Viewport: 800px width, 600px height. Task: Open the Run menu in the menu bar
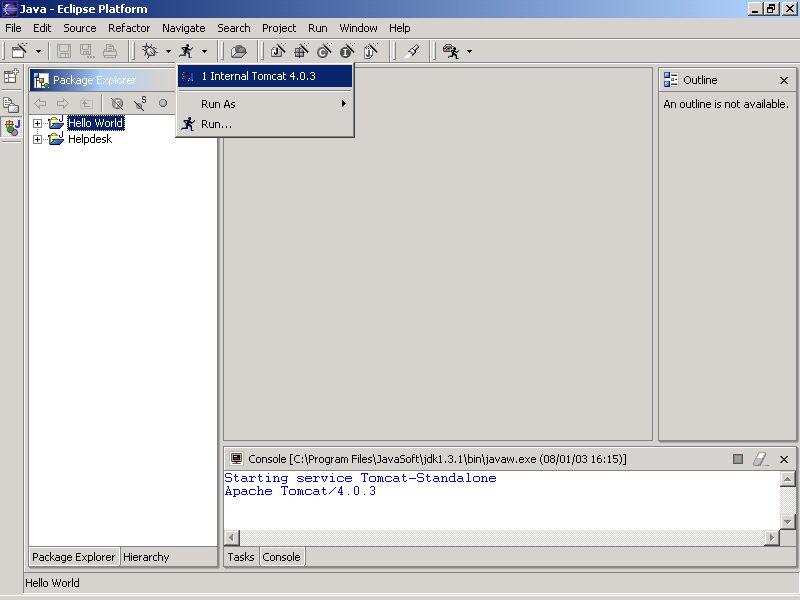click(x=318, y=28)
